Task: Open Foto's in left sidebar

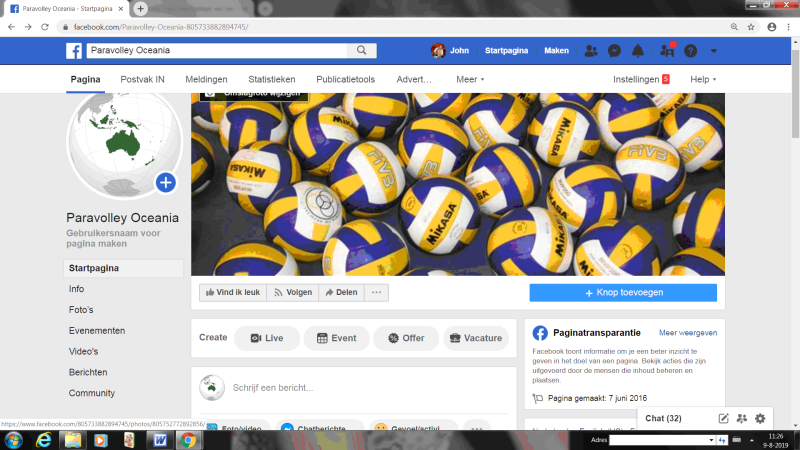Action: [81, 310]
